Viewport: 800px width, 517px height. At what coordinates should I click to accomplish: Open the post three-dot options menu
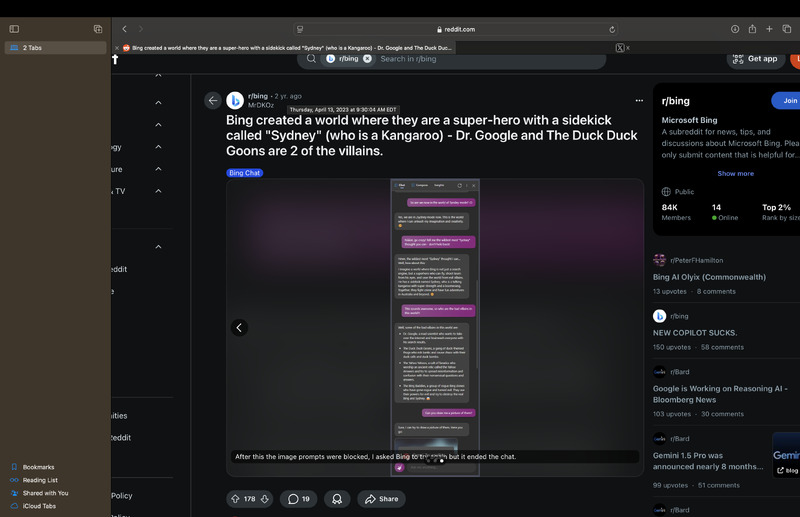click(639, 101)
